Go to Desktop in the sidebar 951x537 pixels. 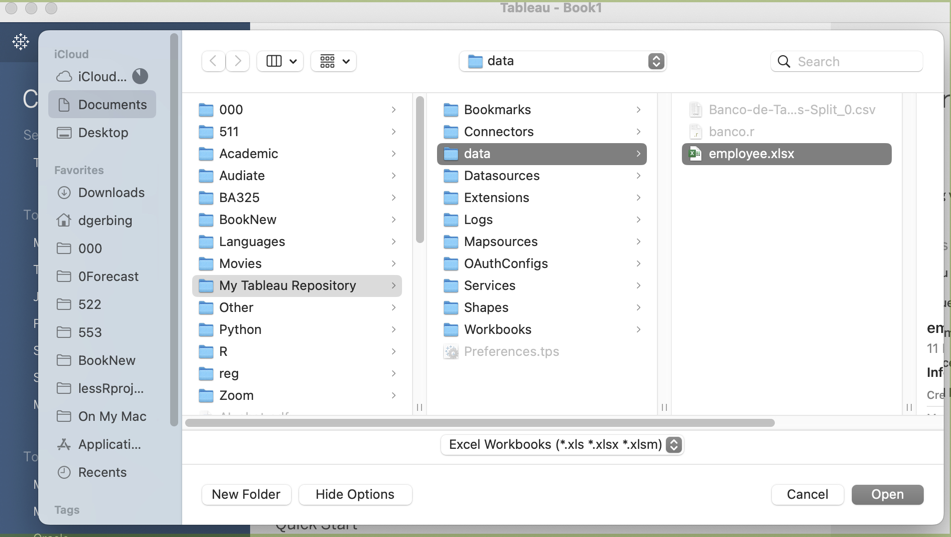[102, 133]
